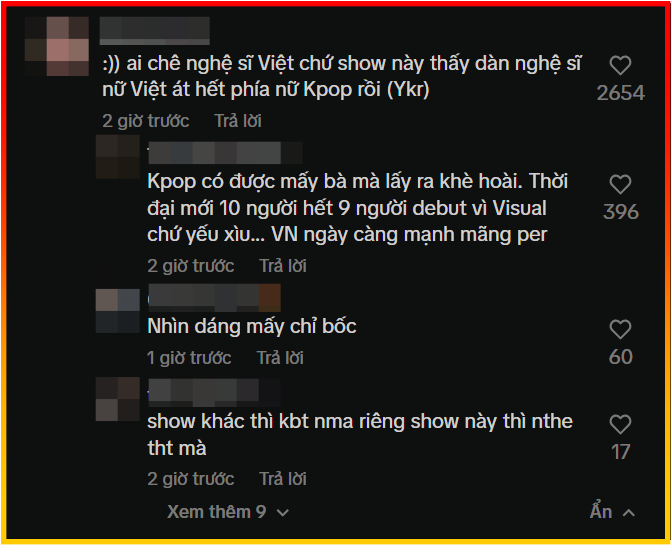Image resolution: width=671 pixels, height=545 pixels.
Task: Click the chevron next to 'Xem thêm 9'
Action: (283, 513)
